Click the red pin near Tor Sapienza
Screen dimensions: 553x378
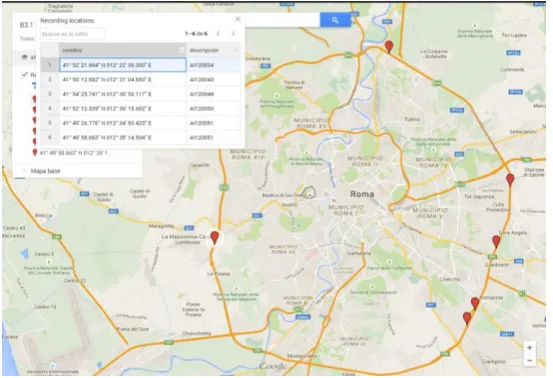(x=510, y=179)
